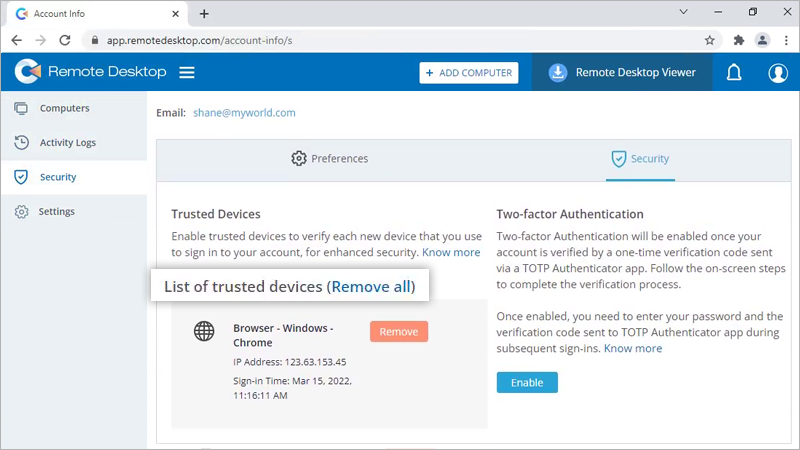
Task: Bookmark this page with the star icon
Action: (x=710, y=40)
